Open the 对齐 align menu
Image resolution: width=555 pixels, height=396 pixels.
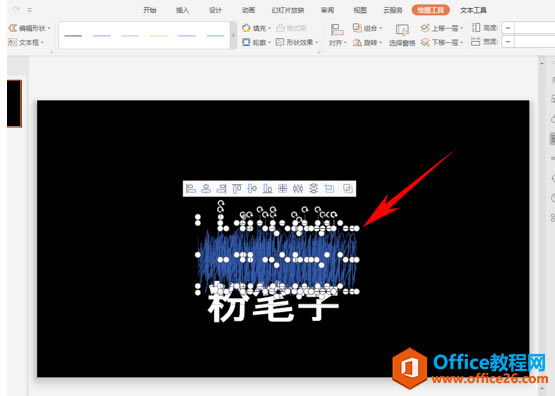point(337,35)
